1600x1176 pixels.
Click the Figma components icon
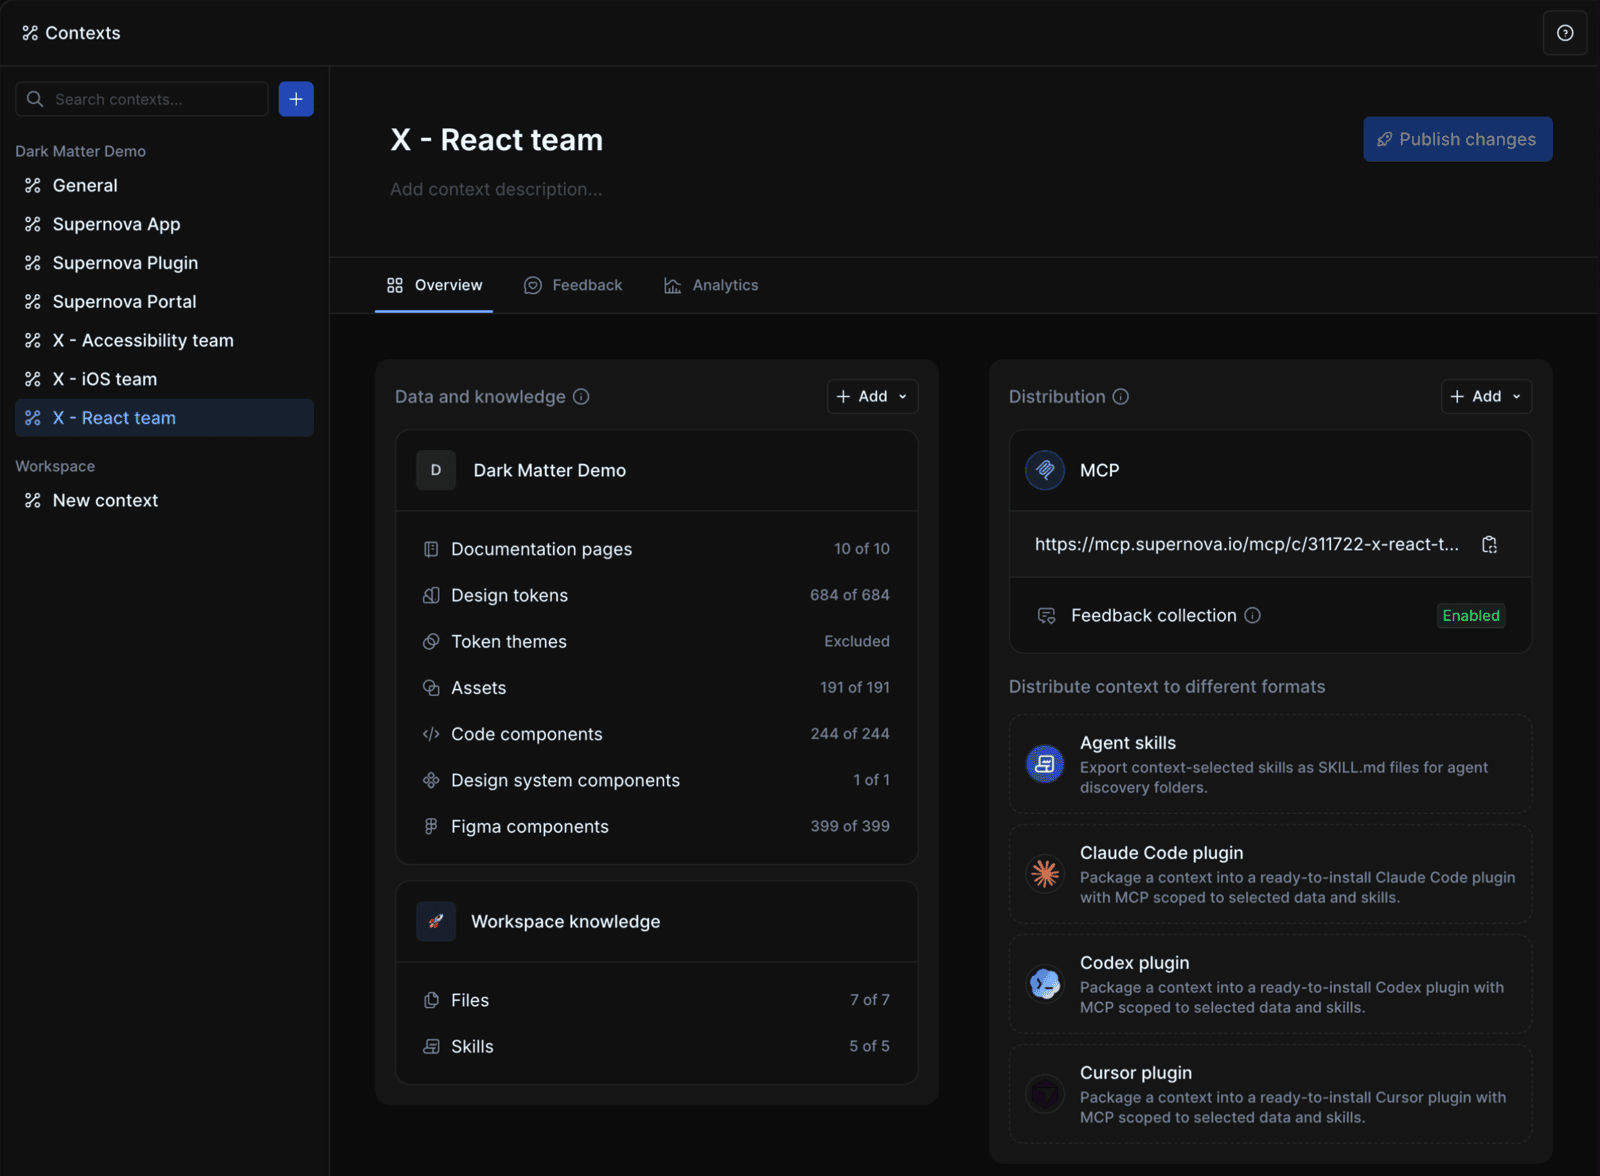pos(431,826)
